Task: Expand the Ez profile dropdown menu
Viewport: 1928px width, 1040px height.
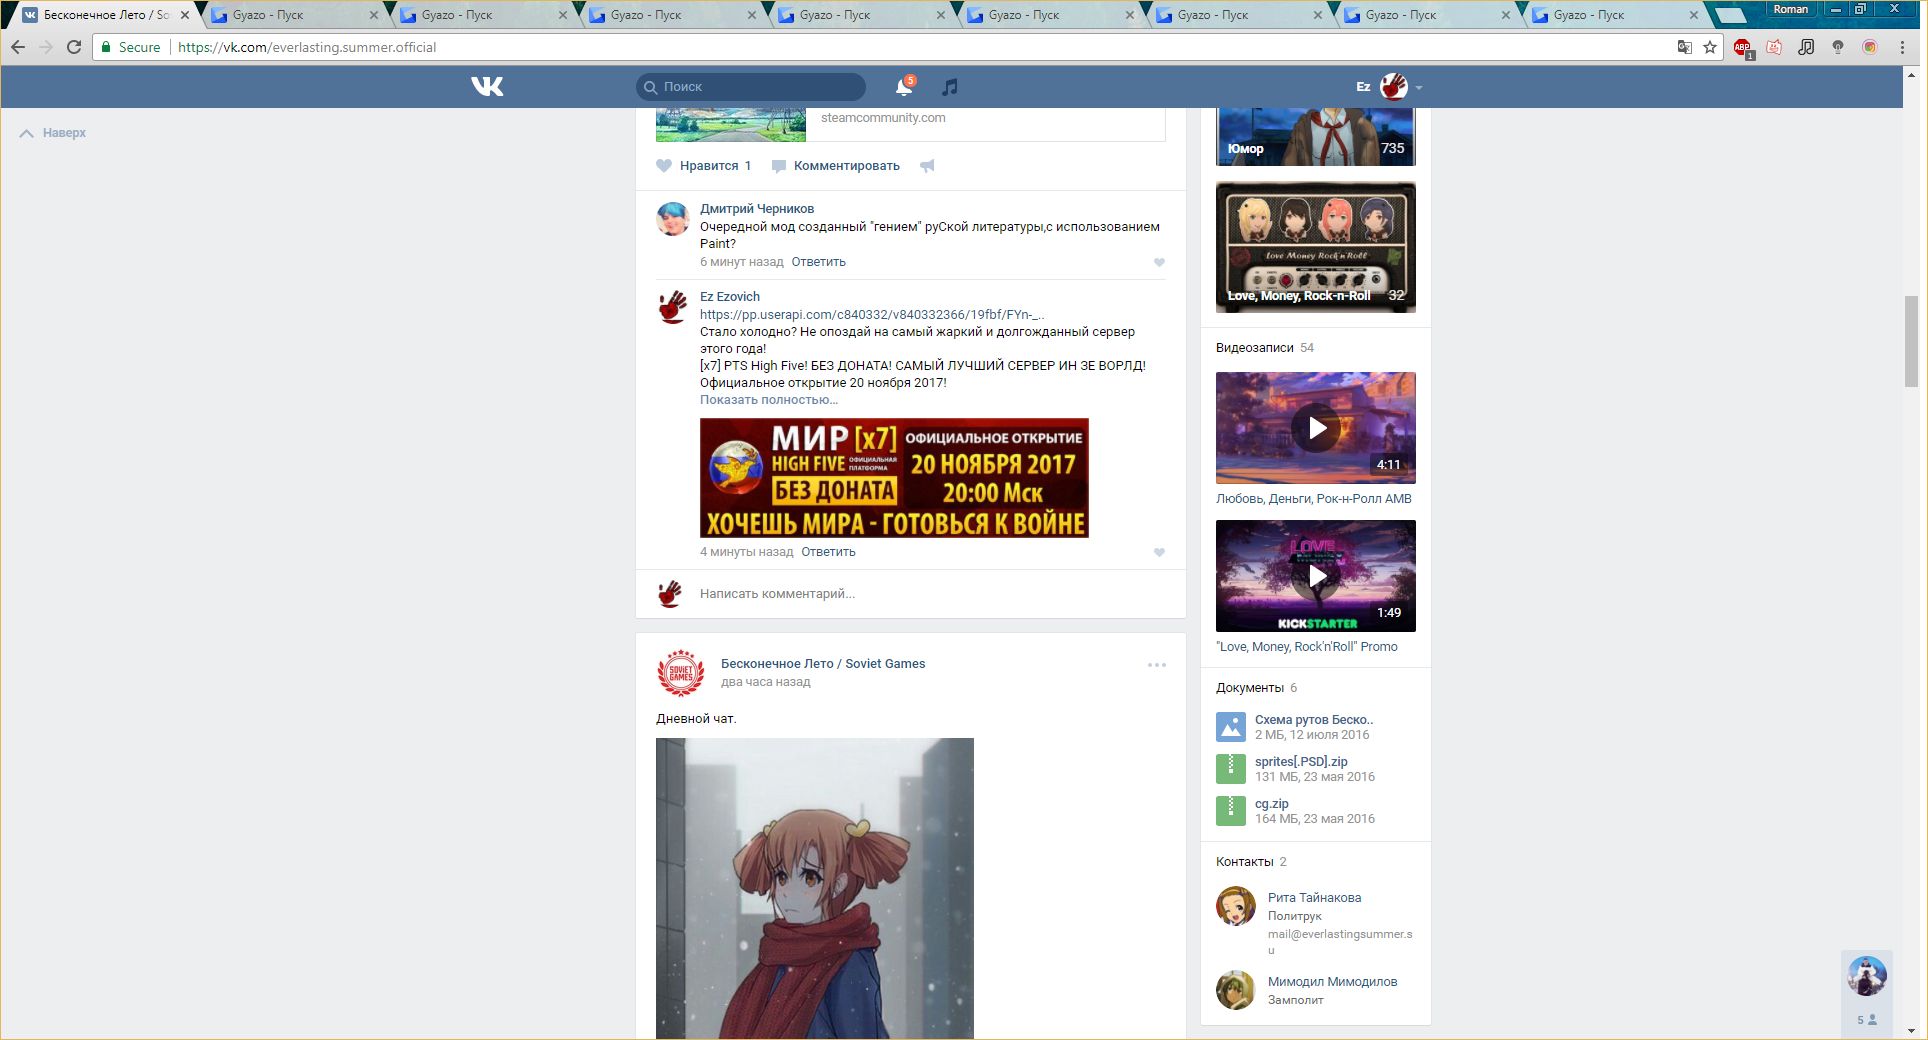Action: [1419, 88]
